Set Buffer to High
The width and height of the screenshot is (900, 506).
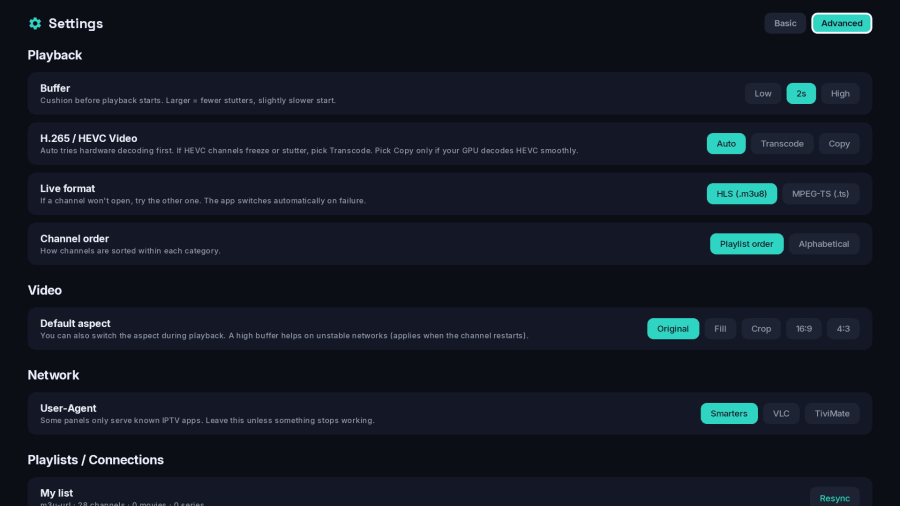coord(840,94)
